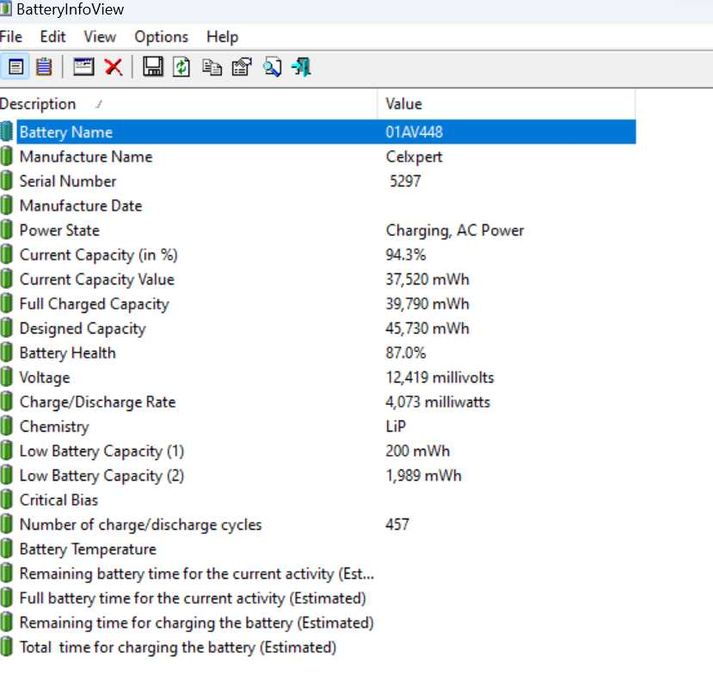713x699 pixels.
Task: Click the battery icon beside Critical Bias
Action: click(x=6, y=500)
